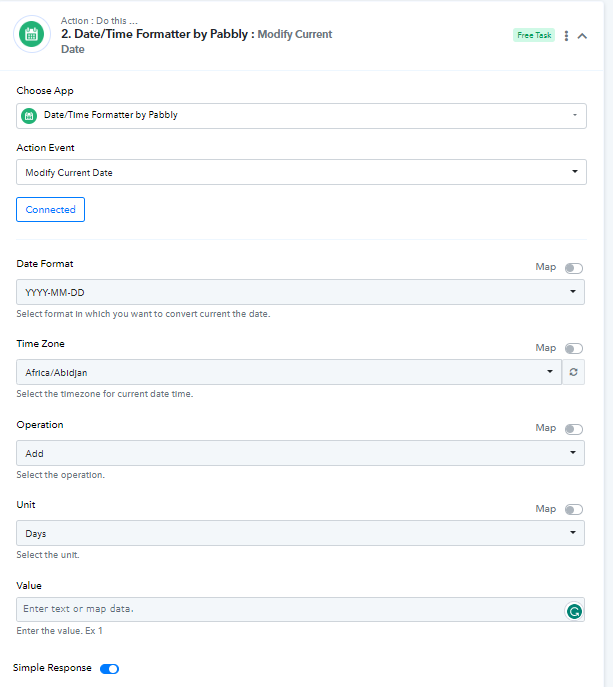The image size is (613, 687).
Task: Collapse the action step with chevron
Action: (x=582, y=36)
